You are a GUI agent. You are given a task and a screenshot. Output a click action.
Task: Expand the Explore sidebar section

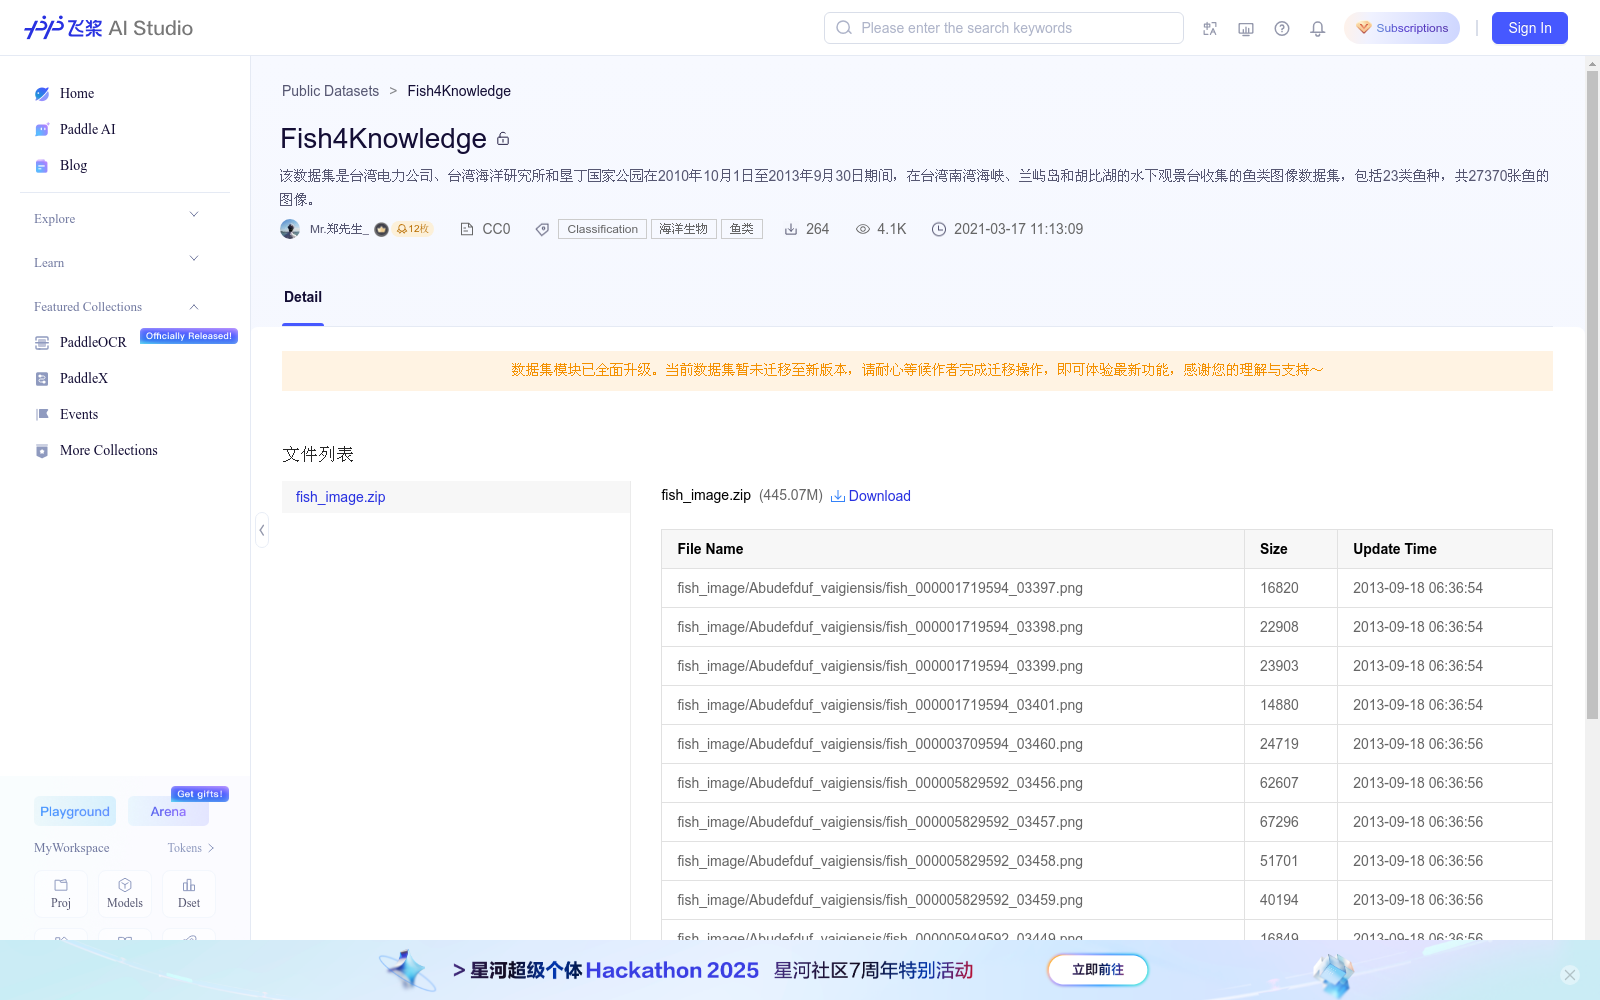click(x=194, y=215)
